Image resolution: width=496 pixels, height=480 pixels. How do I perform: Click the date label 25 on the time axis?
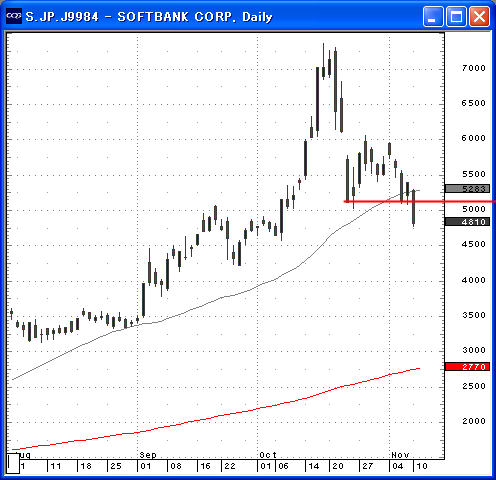click(116, 466)
